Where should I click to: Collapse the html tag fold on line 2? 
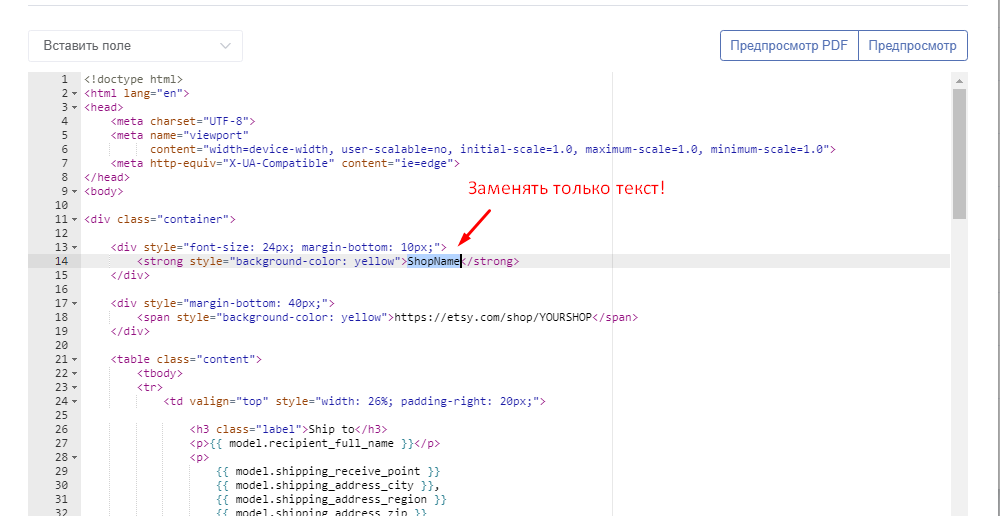coord(75,94)
